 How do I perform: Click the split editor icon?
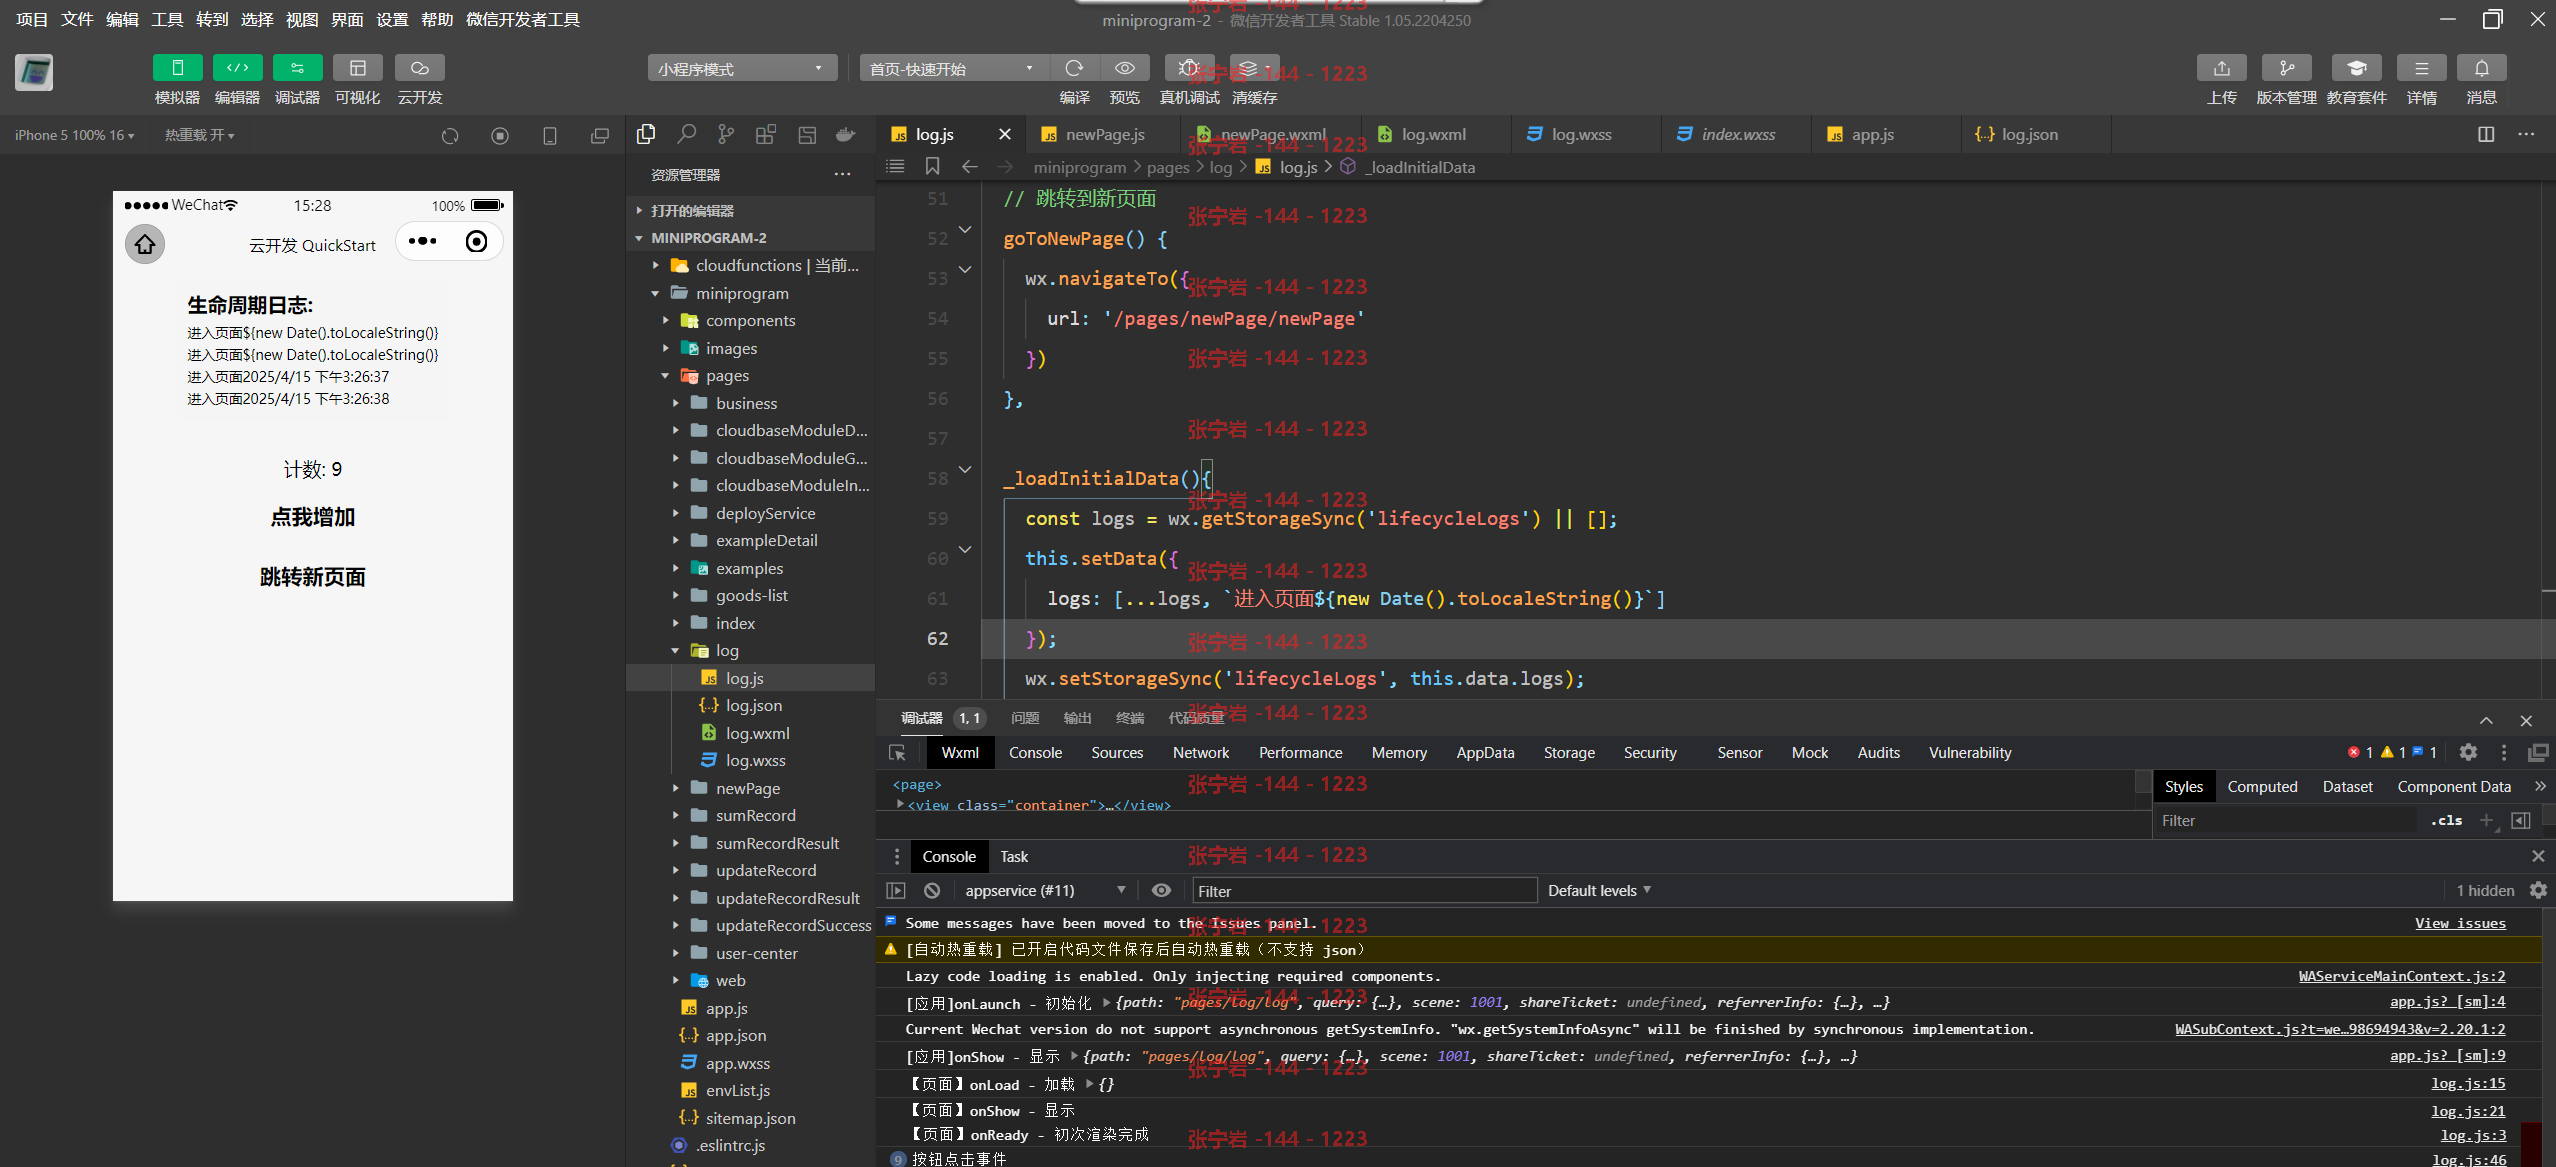coord(2486,134)
